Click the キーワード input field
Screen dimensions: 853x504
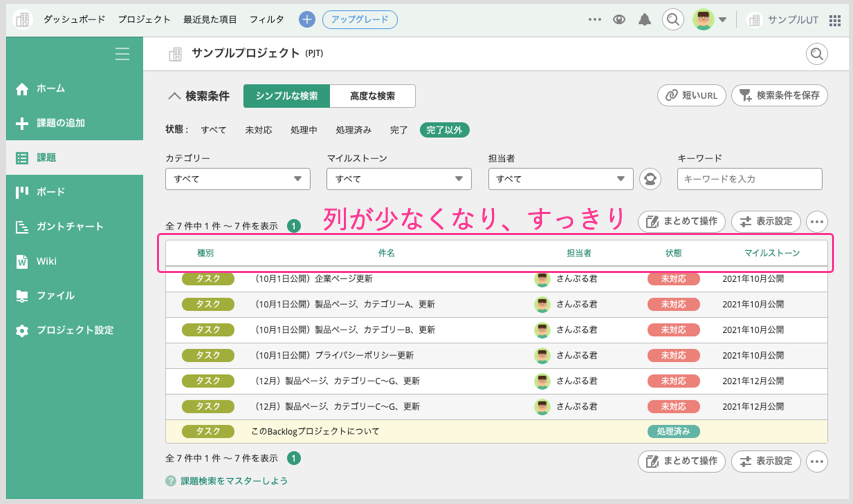(x=749, y=179)
